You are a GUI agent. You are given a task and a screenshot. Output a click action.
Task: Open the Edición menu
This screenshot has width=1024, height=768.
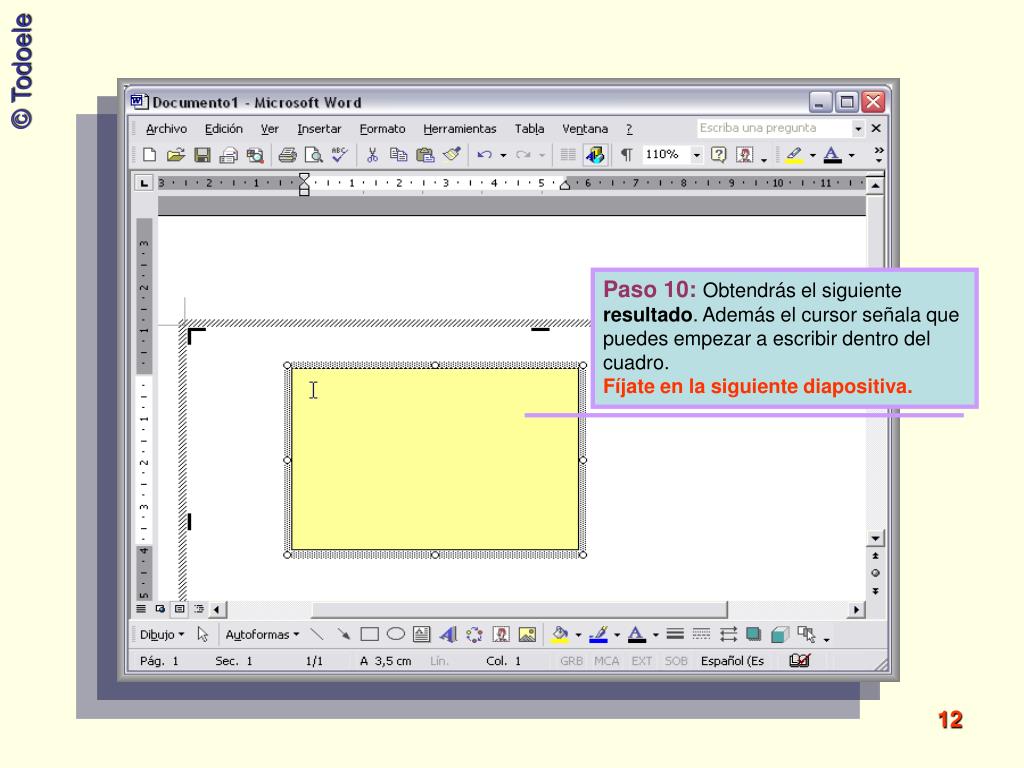click(x=223, y=129)
